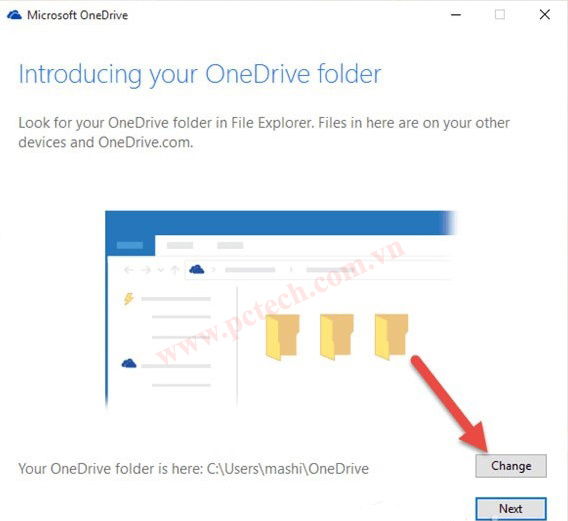
Task: Expand the small chevron beside navigation arrows
Action: (161, 270)
